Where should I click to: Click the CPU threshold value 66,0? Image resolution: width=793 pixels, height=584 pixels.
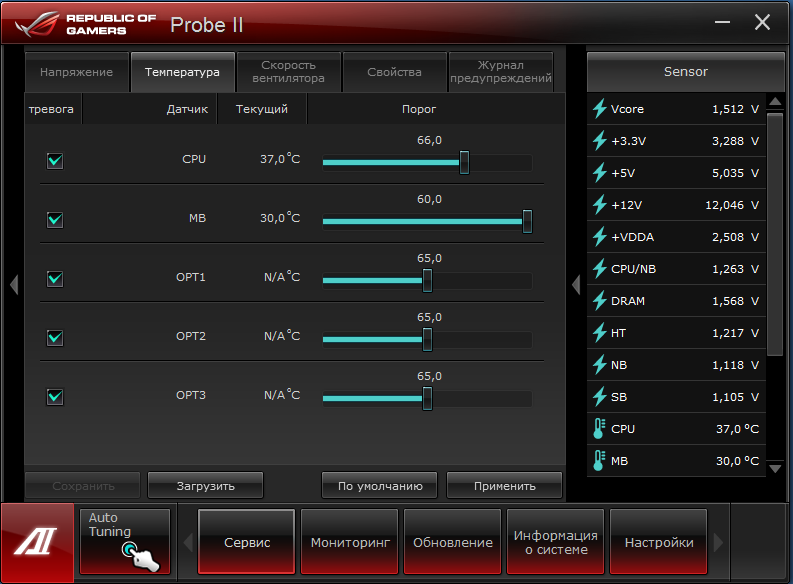[429, 140]
